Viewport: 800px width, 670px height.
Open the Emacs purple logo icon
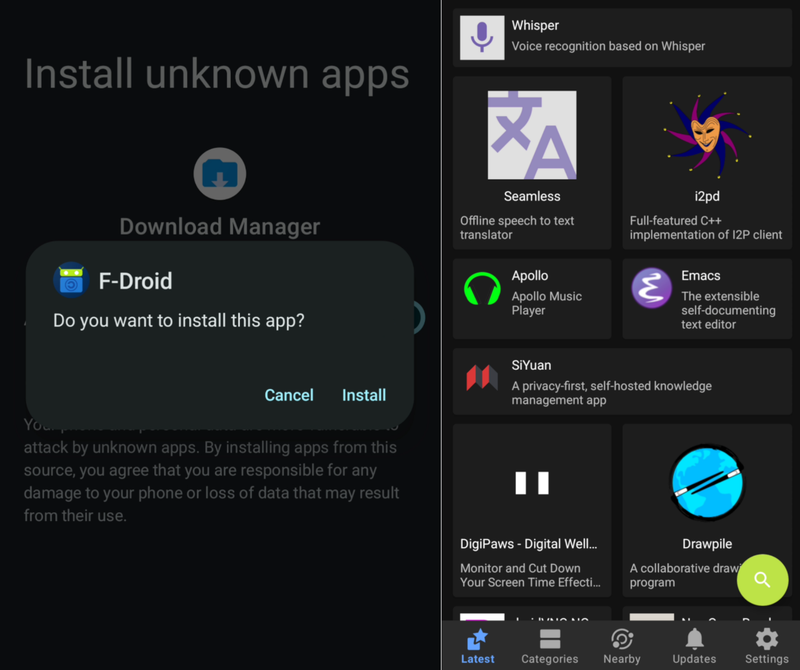[652, 289]
